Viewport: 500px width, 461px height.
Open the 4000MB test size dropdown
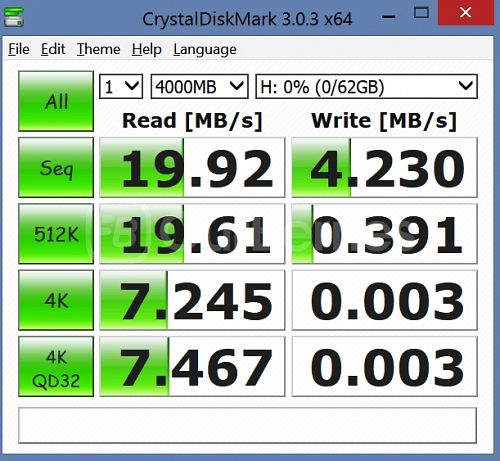(x=199, y=87)
